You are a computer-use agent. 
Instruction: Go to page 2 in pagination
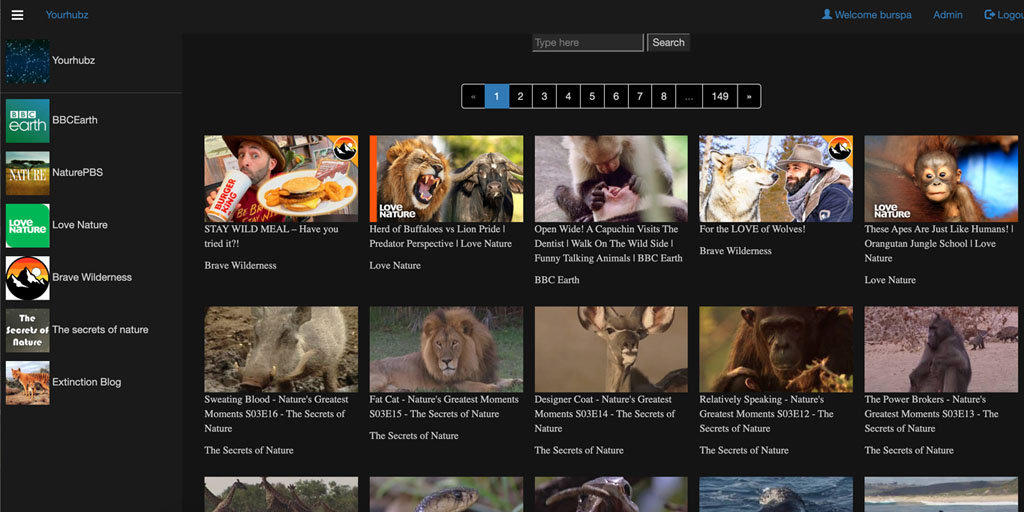pyautogui.click(x=520, y=97)
